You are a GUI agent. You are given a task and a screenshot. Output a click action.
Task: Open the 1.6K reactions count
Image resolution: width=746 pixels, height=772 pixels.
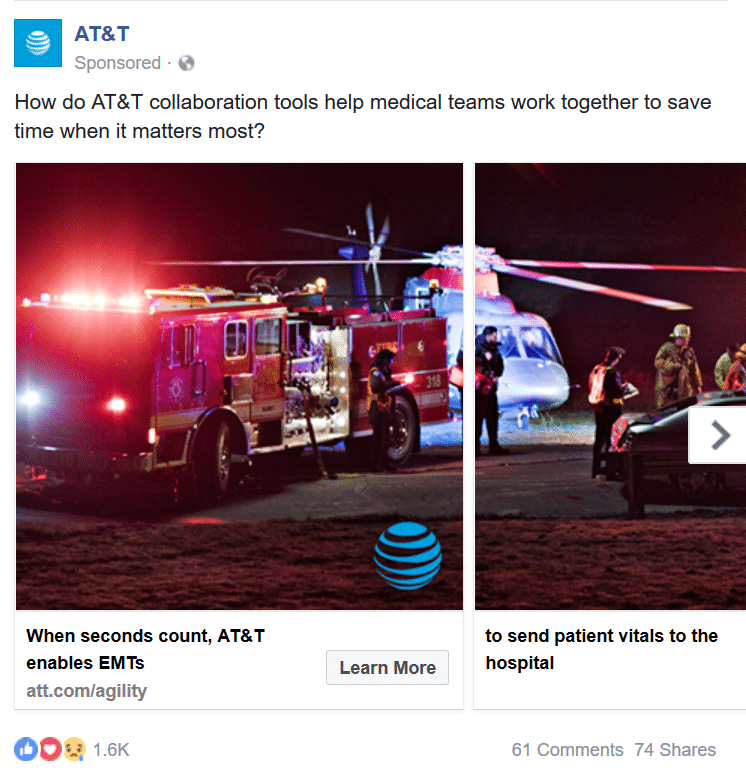pyautogui.click(x=111, y=750)
